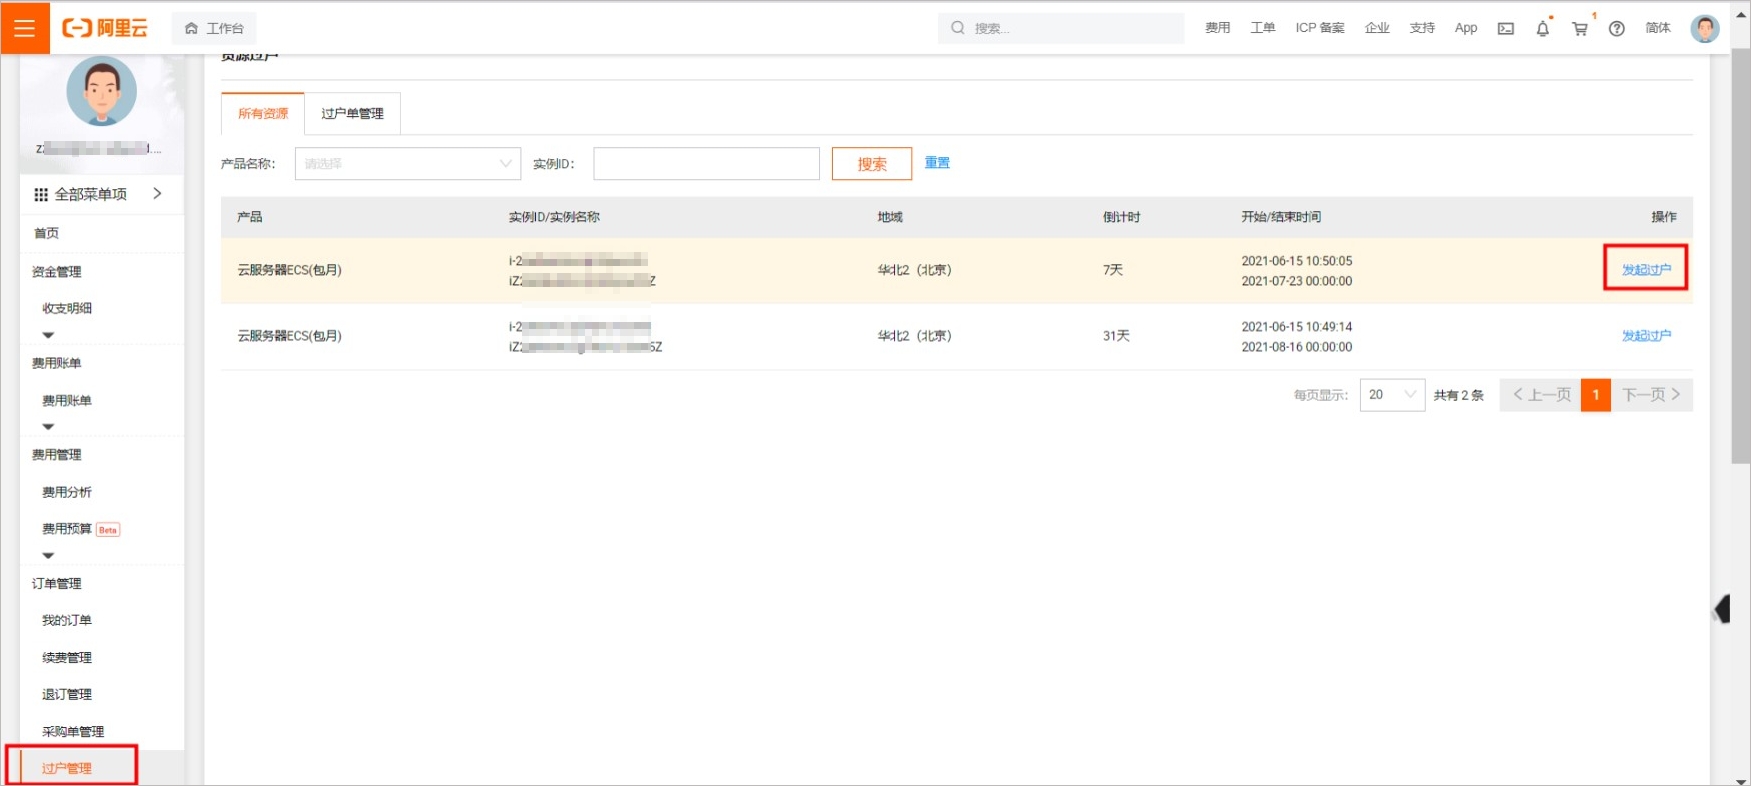The width and height of the screenshot is (1751, 786).
Task: Select the 所有资源 tab
Action: [x=263, y=114]
